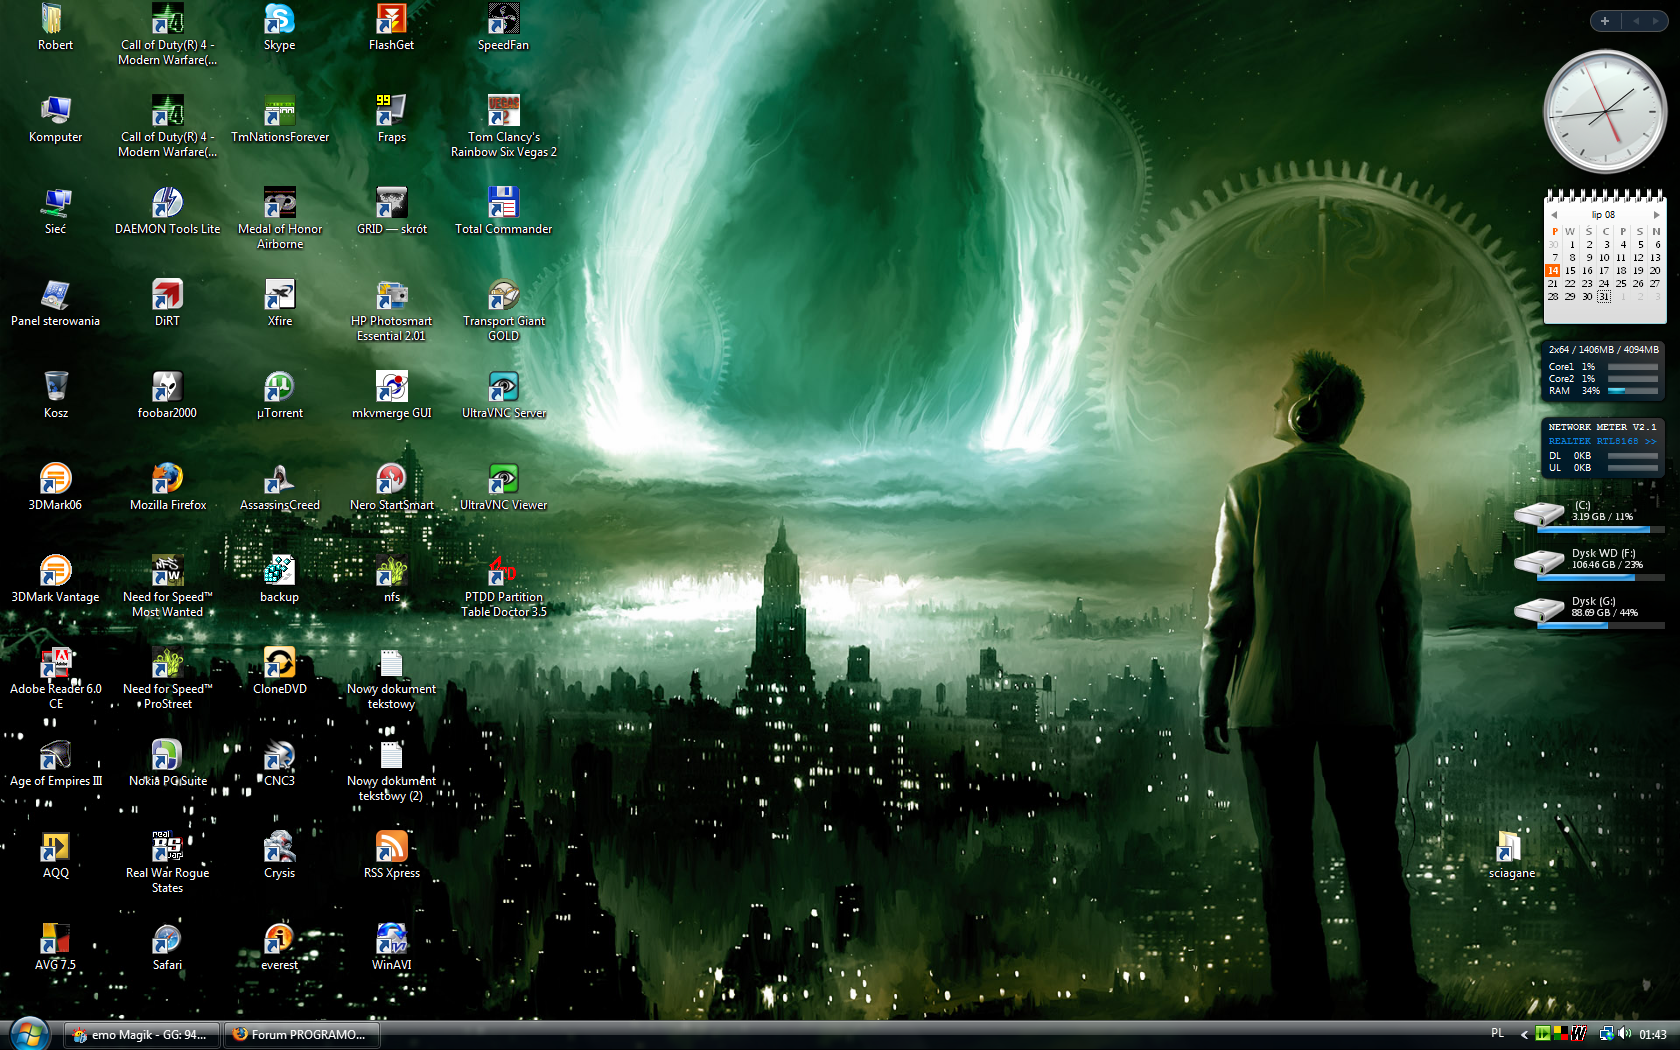
Task: Select the Safari browser icon
Action: (167, 948)
